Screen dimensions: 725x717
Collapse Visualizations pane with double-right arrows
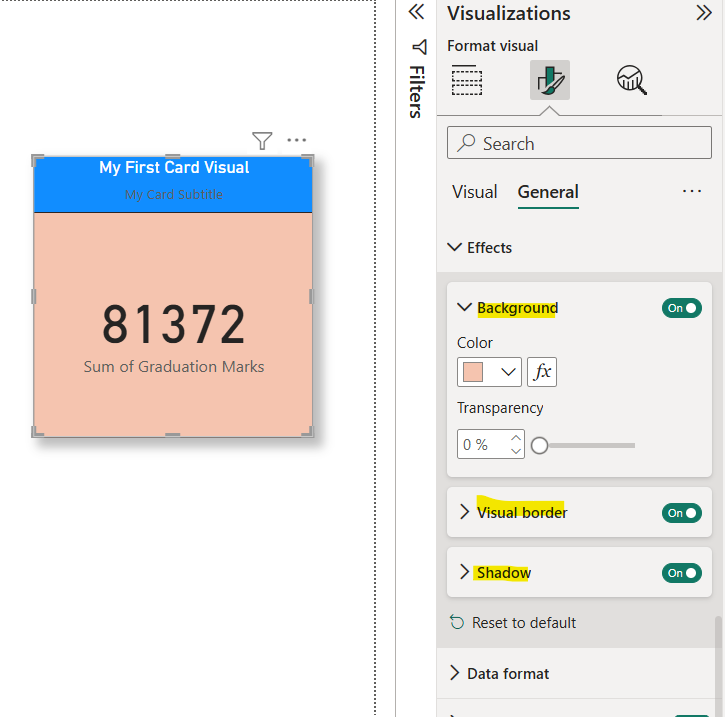click(x=704, y=13)
